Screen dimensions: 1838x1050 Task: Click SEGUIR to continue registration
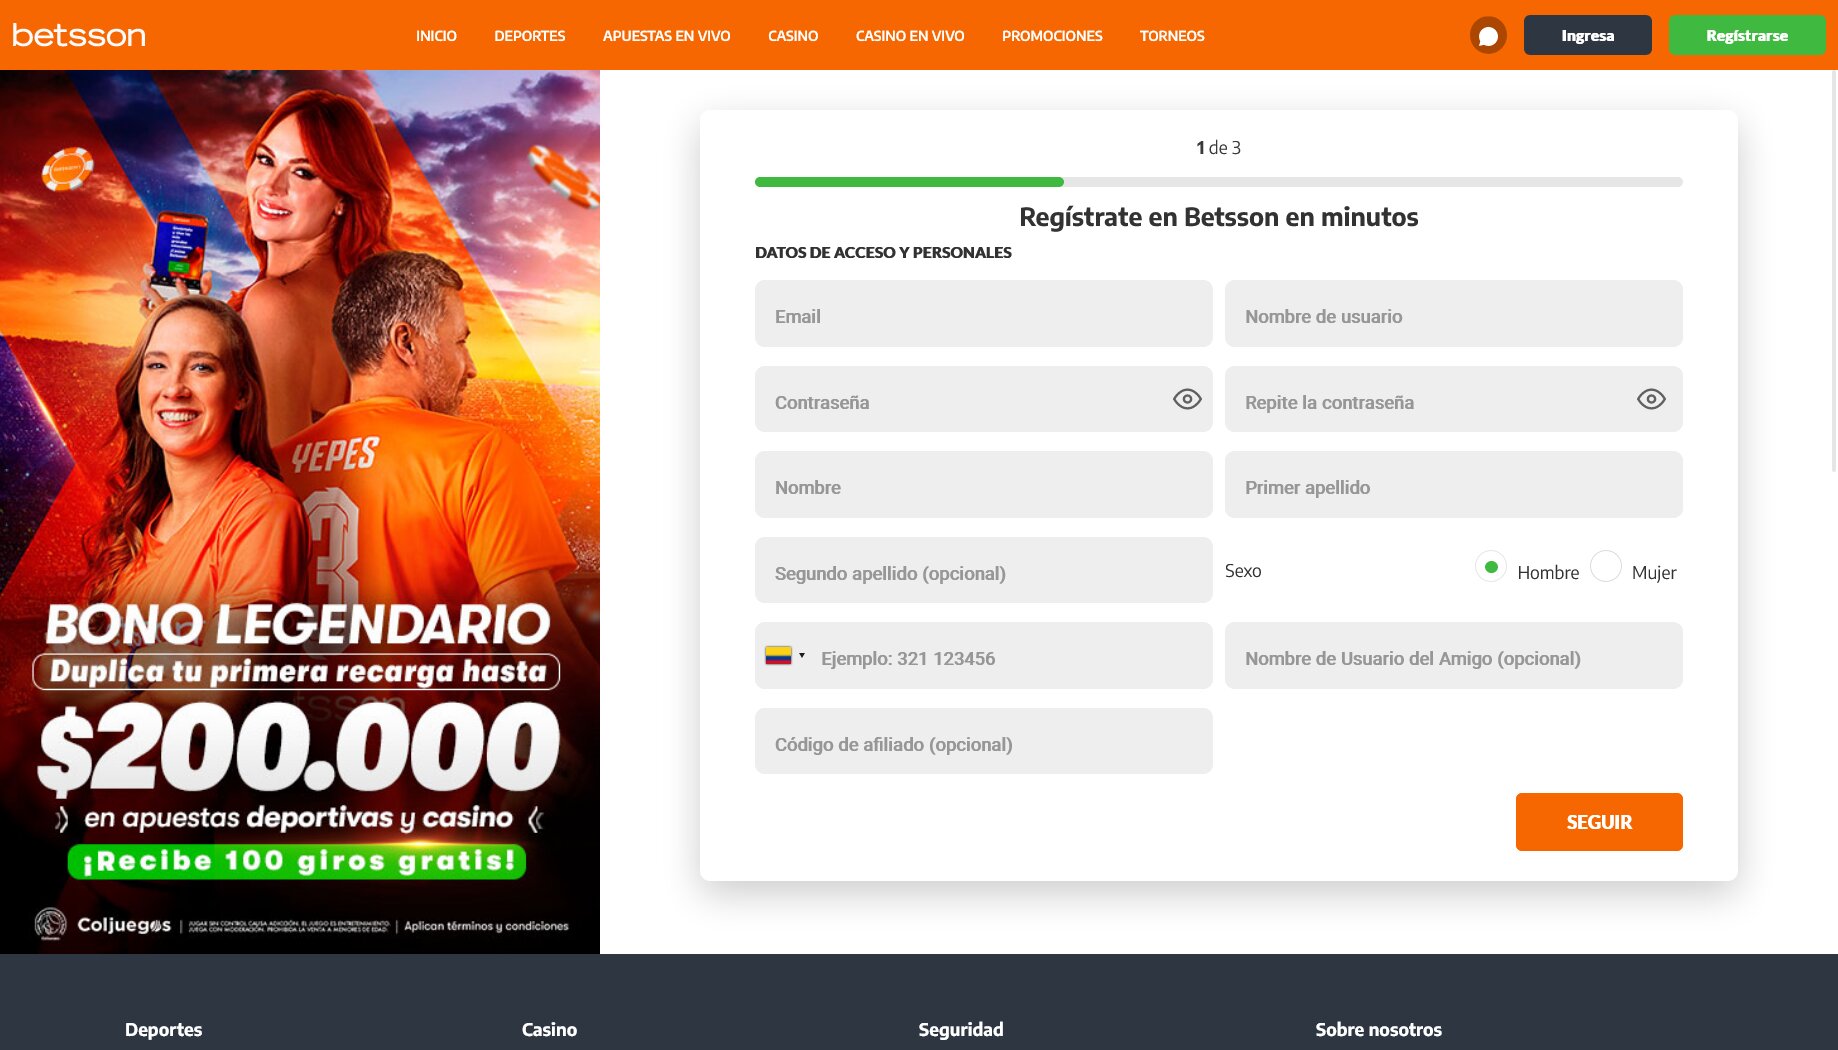click(1599, 822)
